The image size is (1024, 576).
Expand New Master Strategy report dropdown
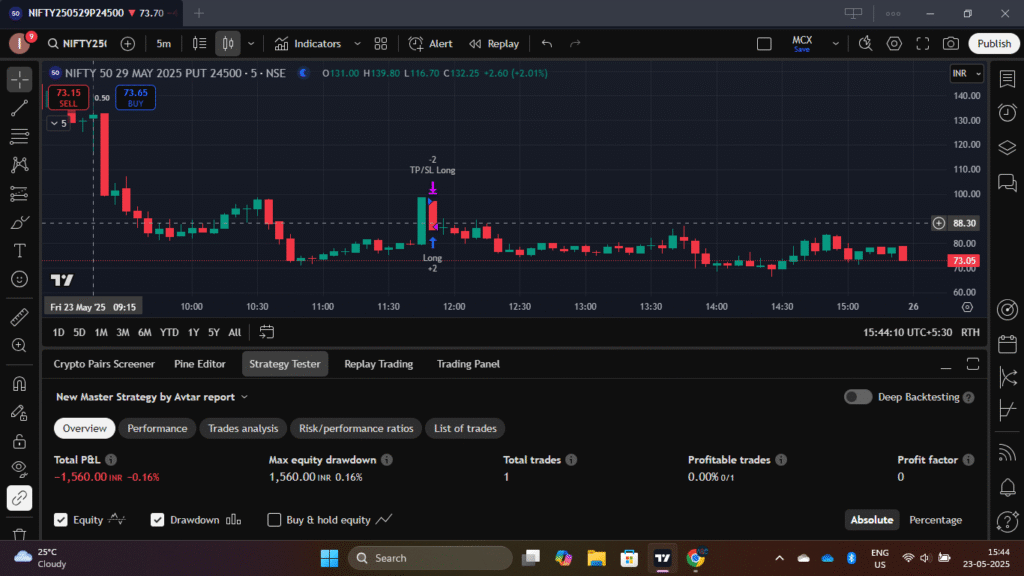(152, 397)
